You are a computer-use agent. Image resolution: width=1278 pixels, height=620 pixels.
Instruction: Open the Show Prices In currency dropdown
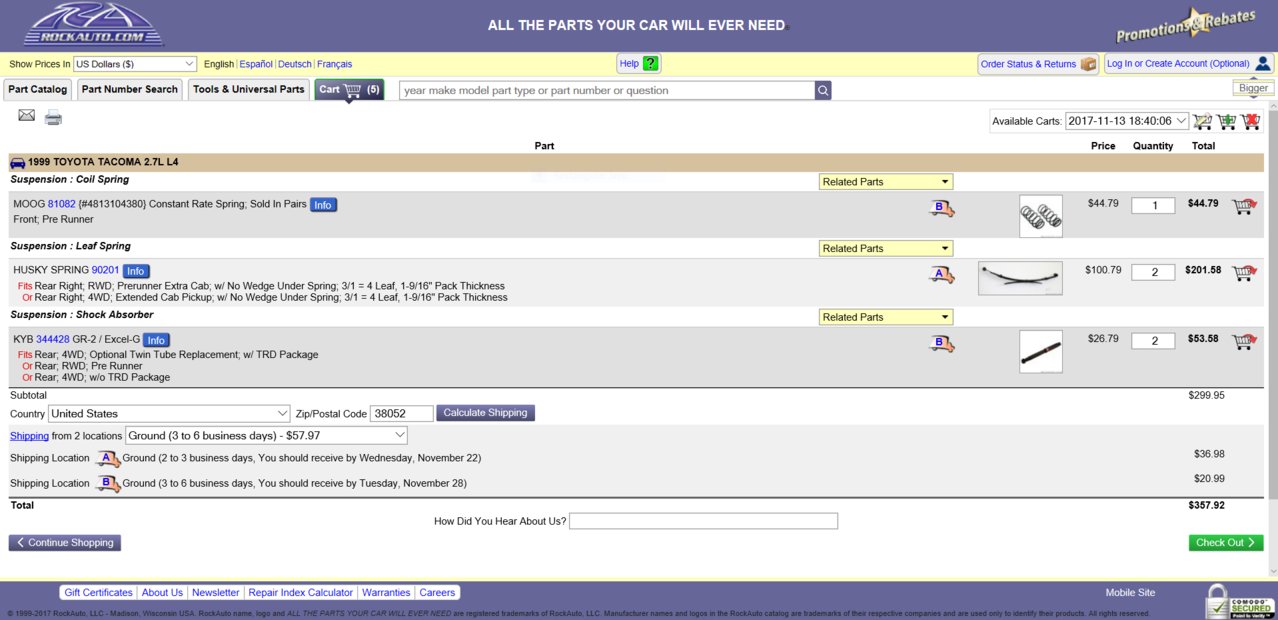(135, 64)
